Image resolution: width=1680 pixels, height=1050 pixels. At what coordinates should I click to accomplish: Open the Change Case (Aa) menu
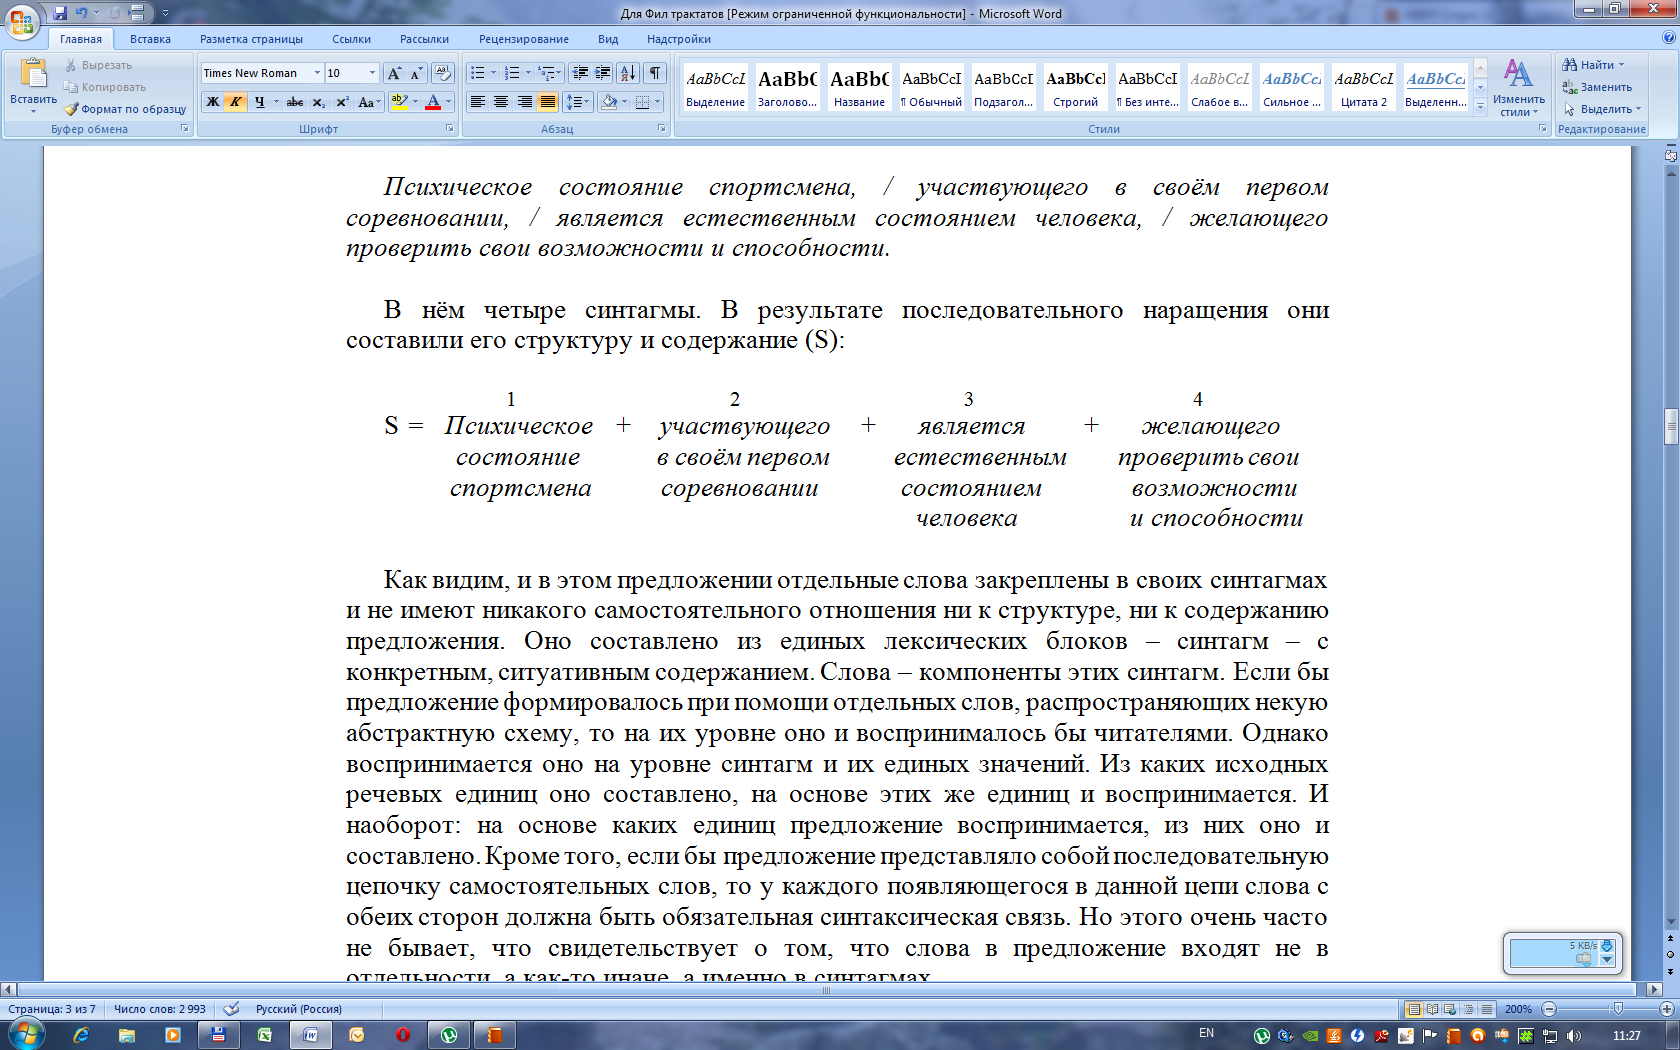point(367,102)
